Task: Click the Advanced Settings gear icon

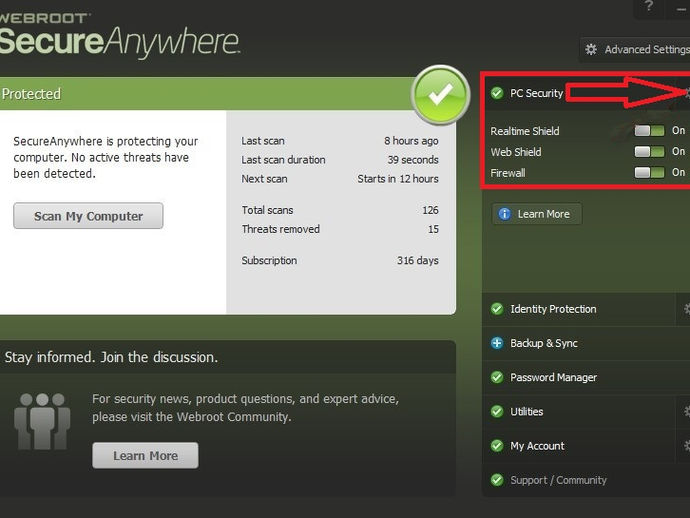Action: (x=591, y=49)
